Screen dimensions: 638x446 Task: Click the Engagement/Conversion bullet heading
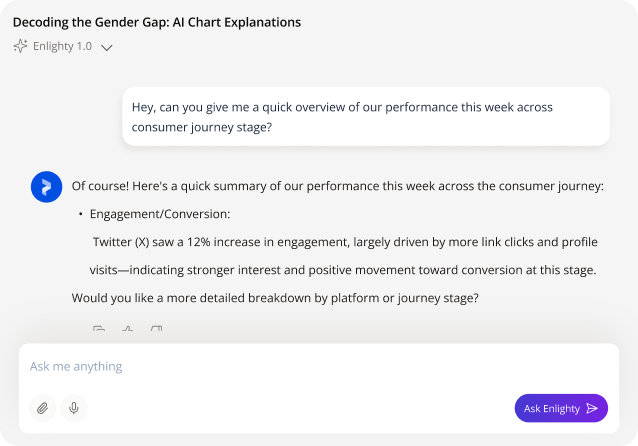pyautogui.click(x=160, y=214)
